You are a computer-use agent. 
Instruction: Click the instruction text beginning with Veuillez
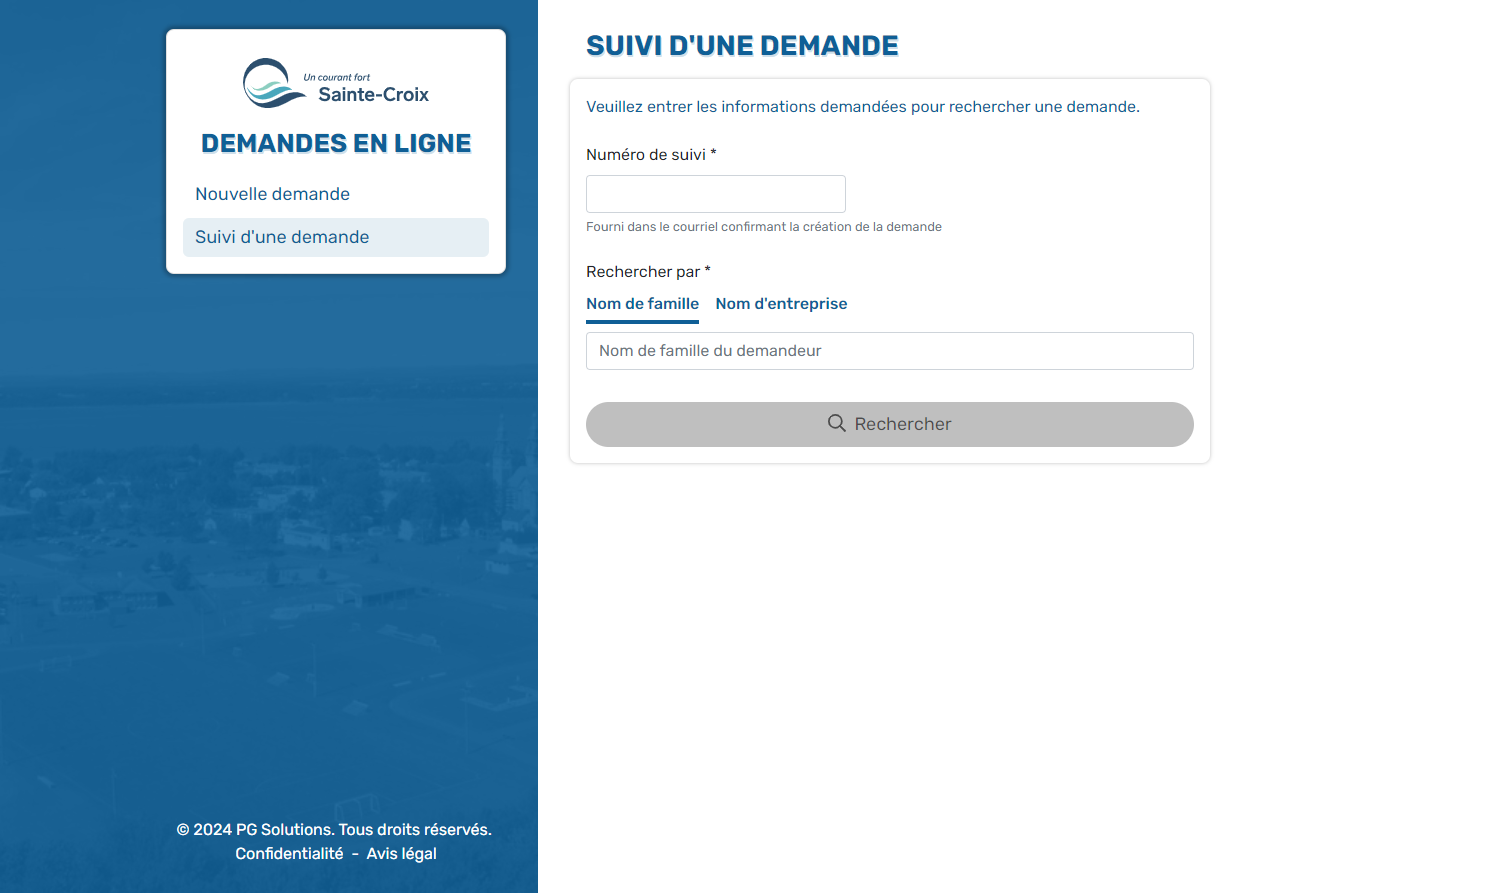tap(862, 107)
